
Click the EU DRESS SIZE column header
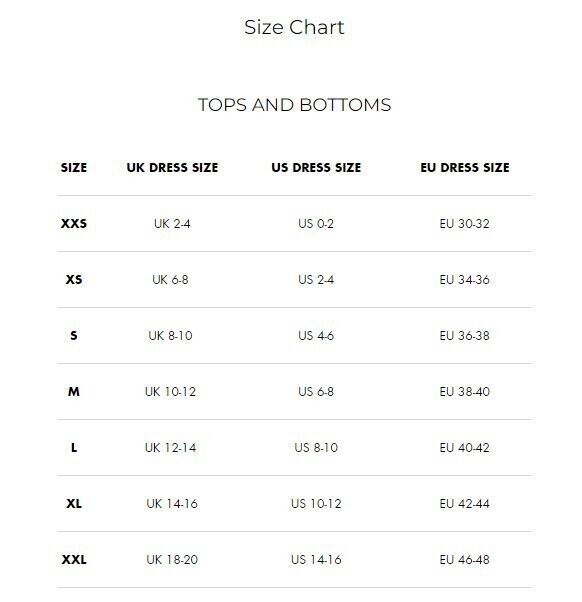coord(465,167)
